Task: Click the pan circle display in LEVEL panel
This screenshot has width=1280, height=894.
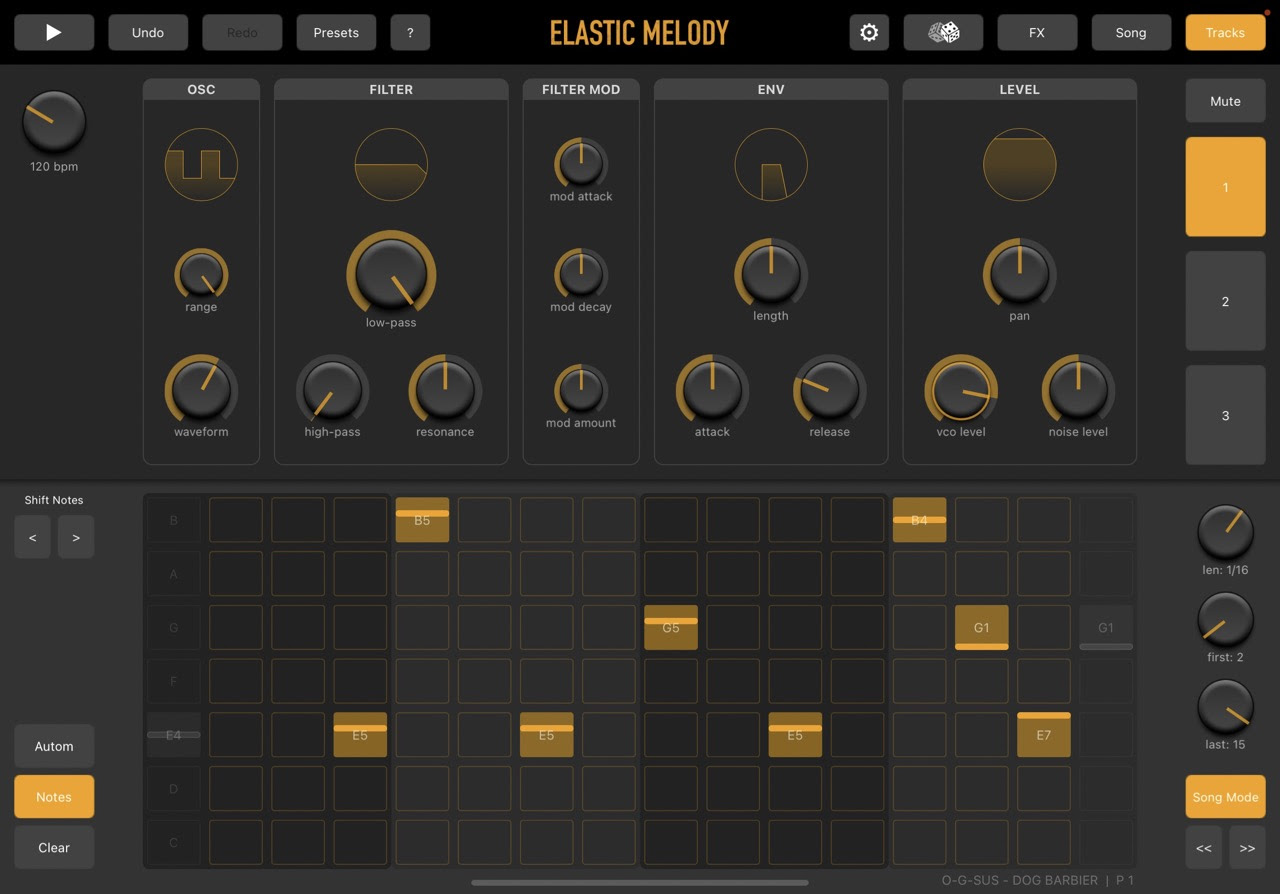Action: 1019,164
